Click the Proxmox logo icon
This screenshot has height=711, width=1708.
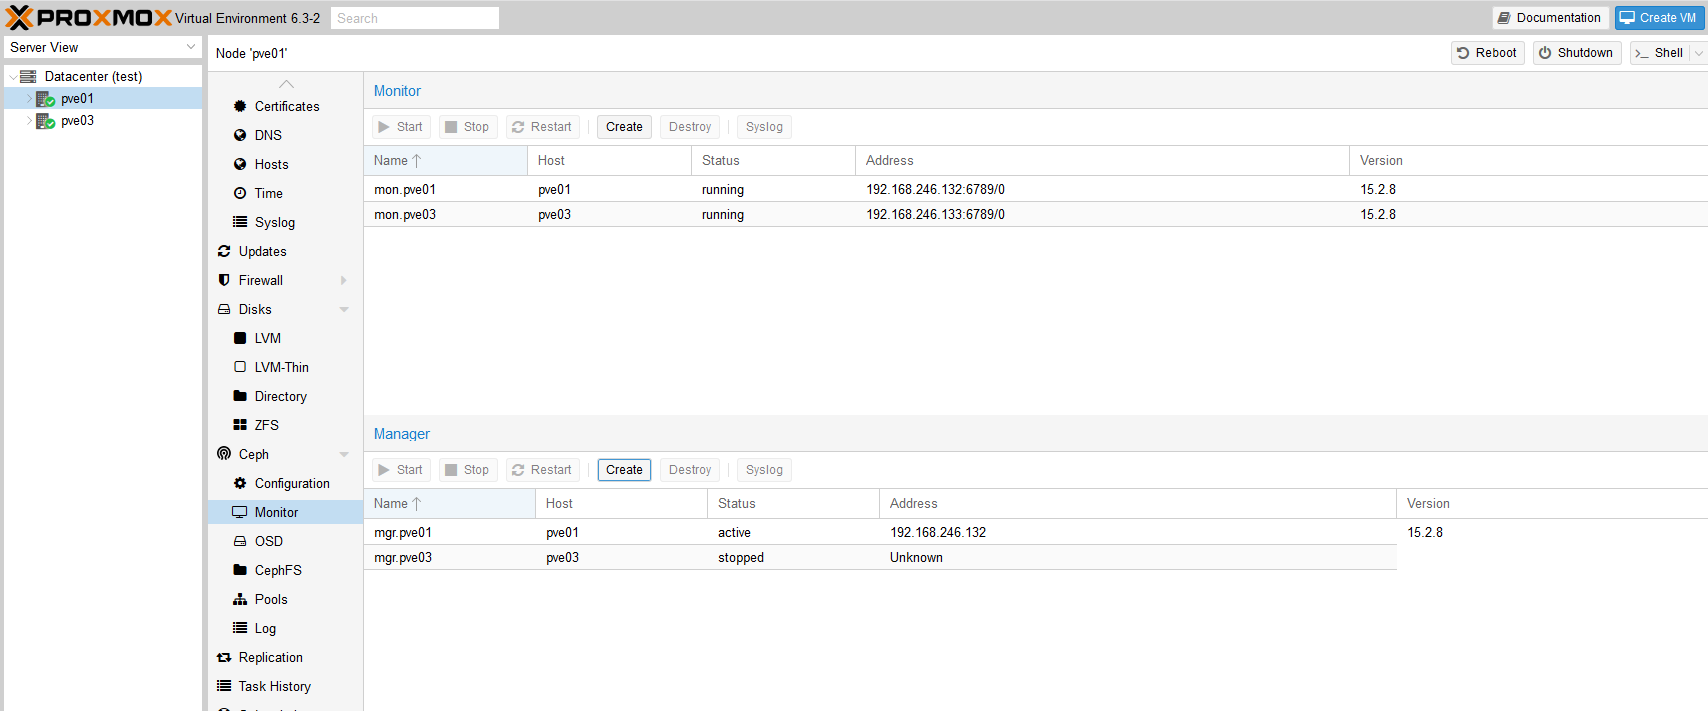pos(19,18)
